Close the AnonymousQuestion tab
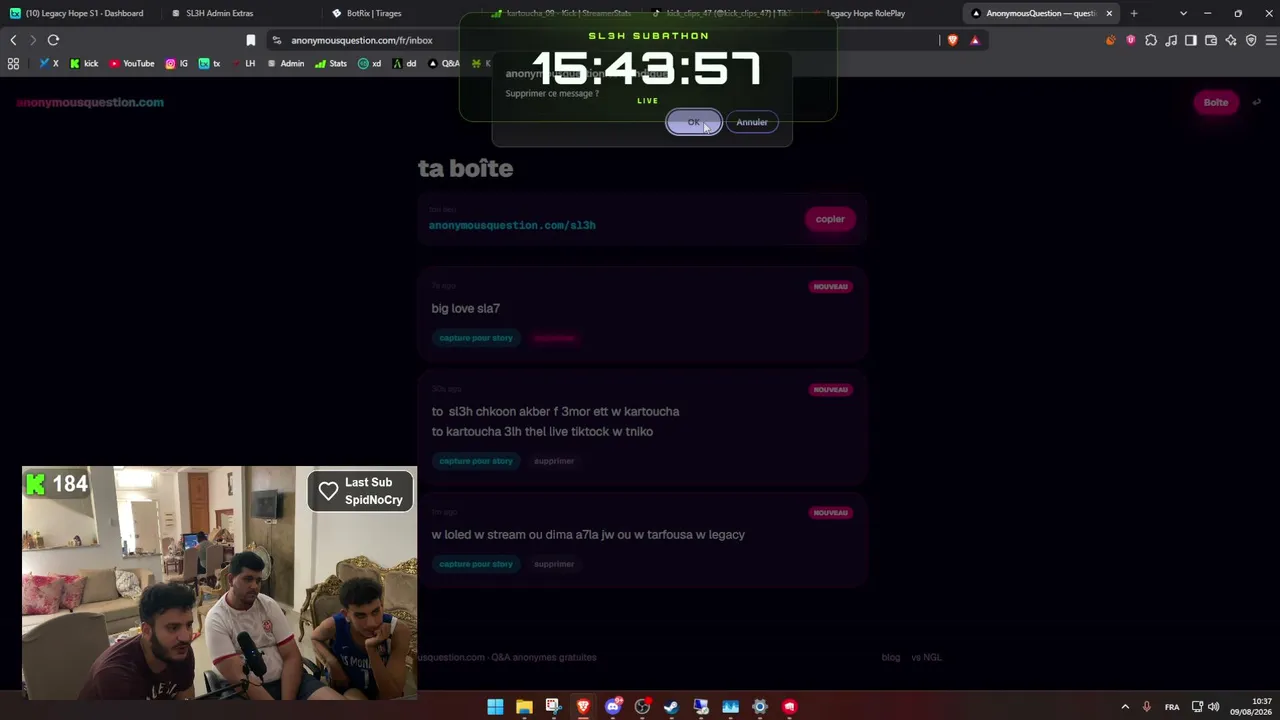This screenshot has width=1280, height=720. tap(1109, 13)
